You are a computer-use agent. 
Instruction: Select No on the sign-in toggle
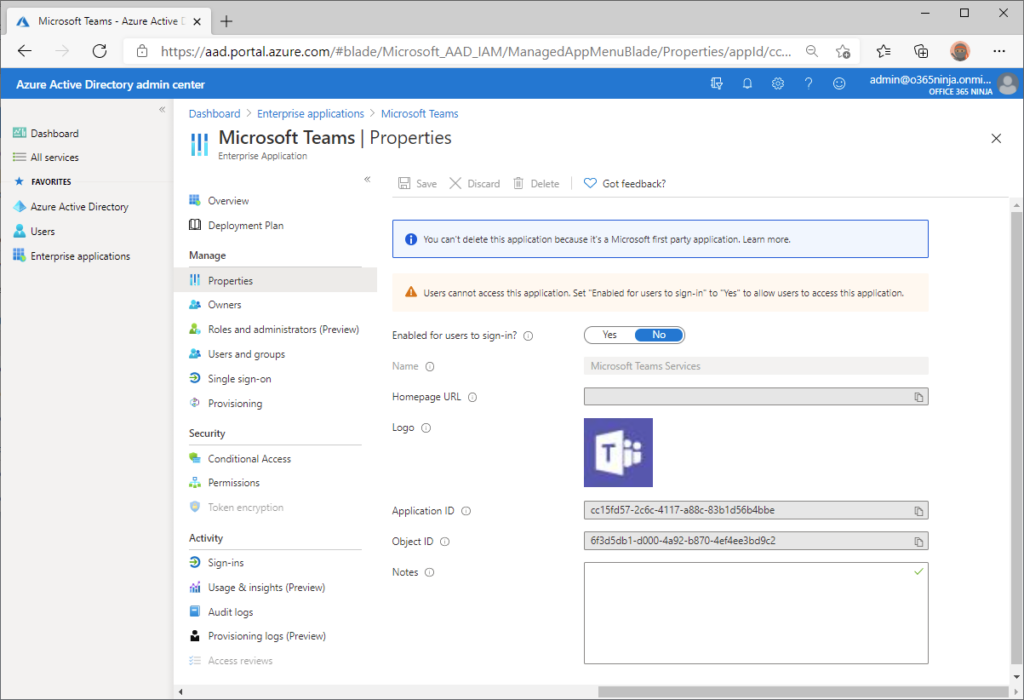pyautogui.click(x=659, y=335)
